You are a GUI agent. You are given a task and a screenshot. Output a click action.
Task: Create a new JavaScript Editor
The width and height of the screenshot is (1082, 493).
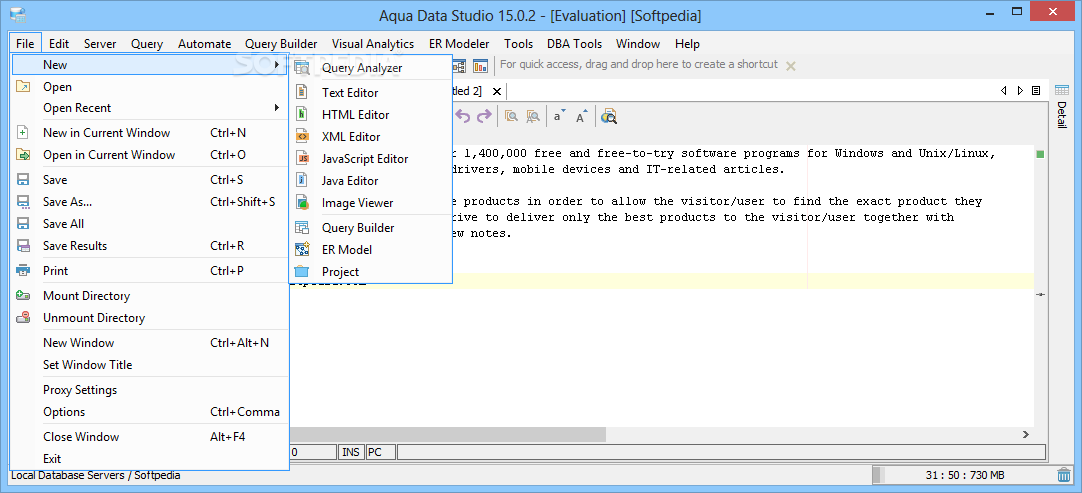pos(371,159)
